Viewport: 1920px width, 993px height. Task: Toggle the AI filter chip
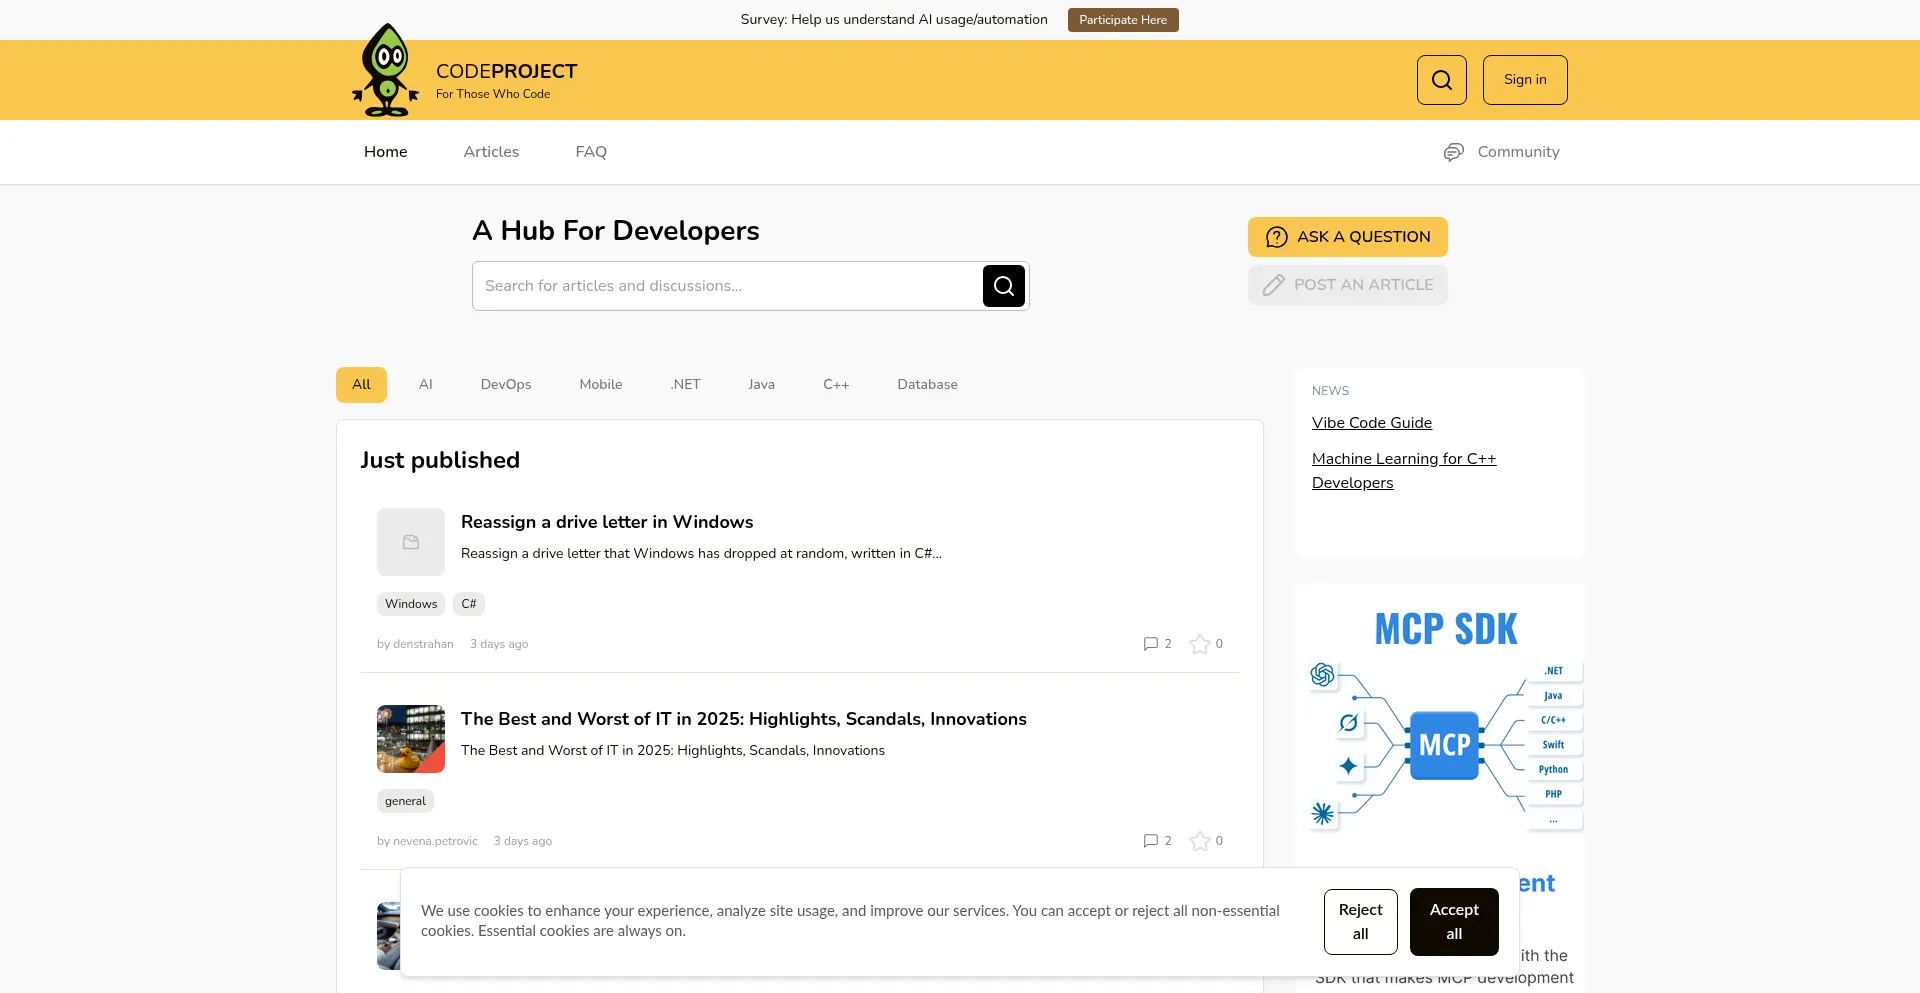(426, 384)
